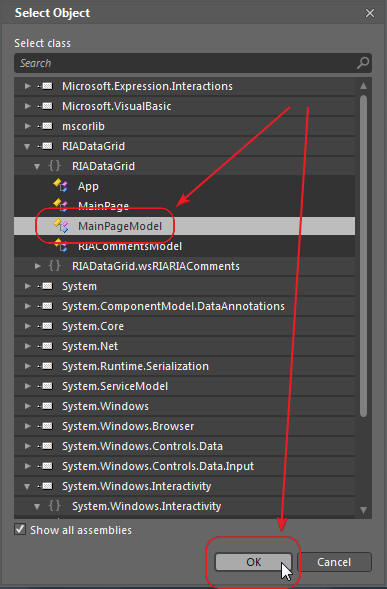Collapse the System.Windows.Interactivity assembly
Screen dimensions: 387x589
coord(27,486)
